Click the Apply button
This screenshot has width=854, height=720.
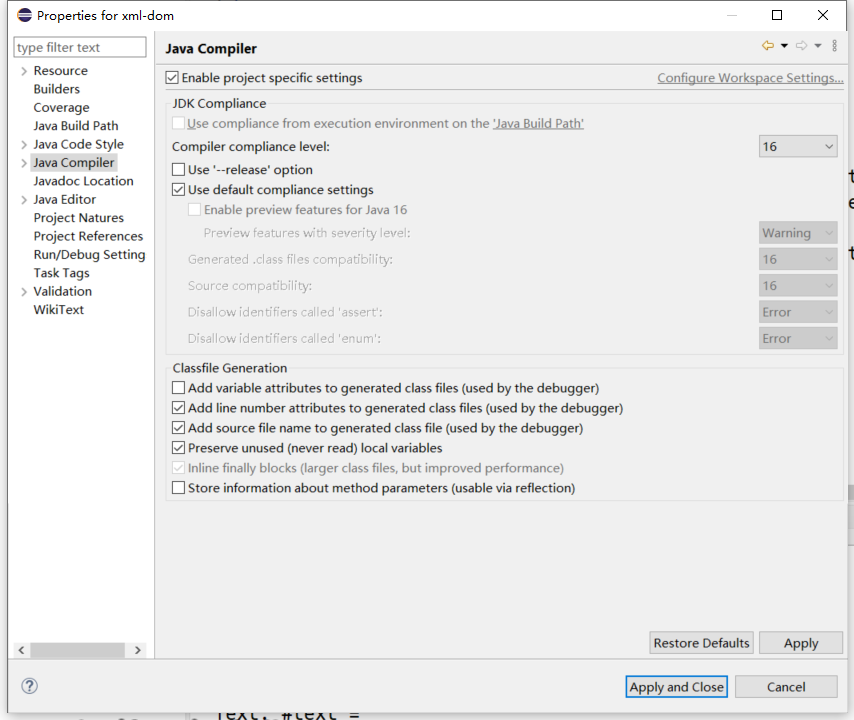pos(801,643)
